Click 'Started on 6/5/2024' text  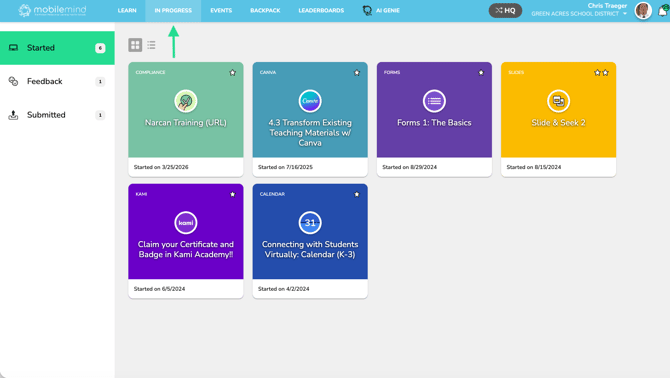tap(159, 289)
